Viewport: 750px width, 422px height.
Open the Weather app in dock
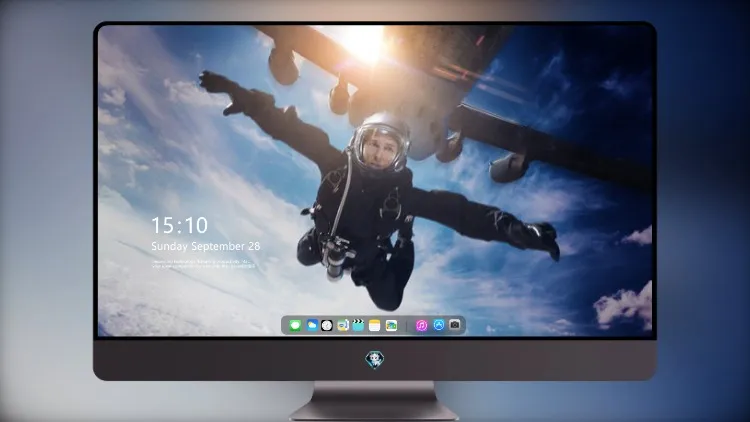(311, 325)
